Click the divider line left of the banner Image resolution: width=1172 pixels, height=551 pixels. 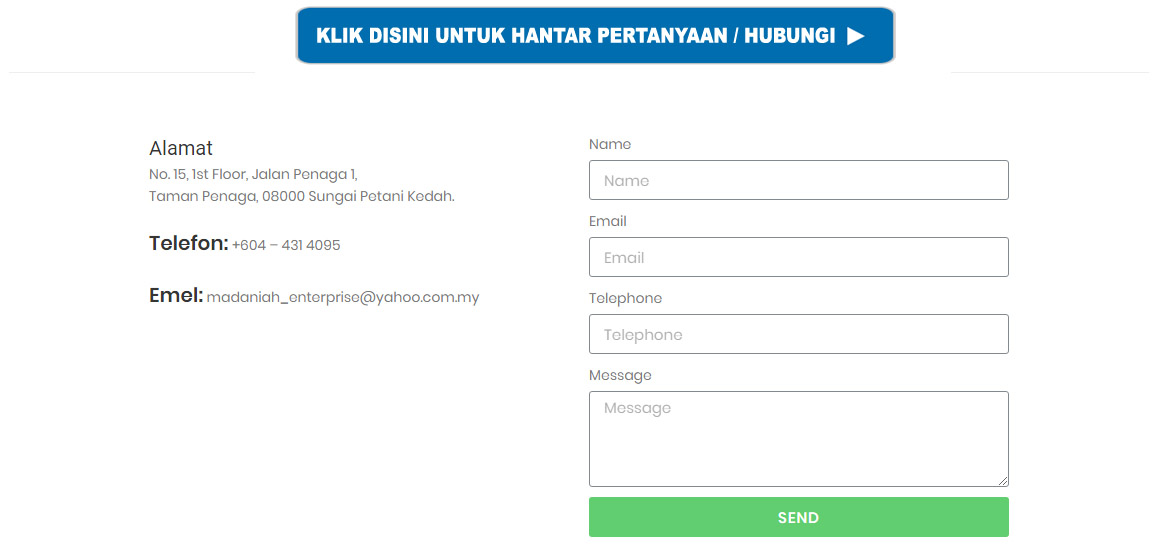(x=130, y=72)
